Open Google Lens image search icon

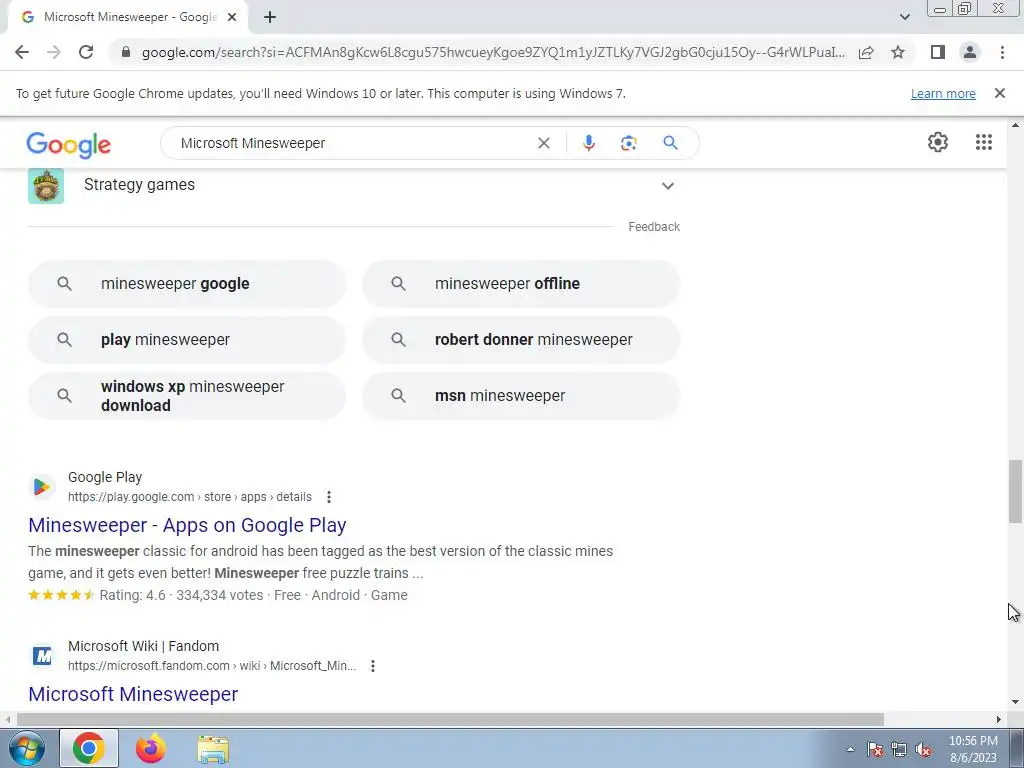pos(628,143)
